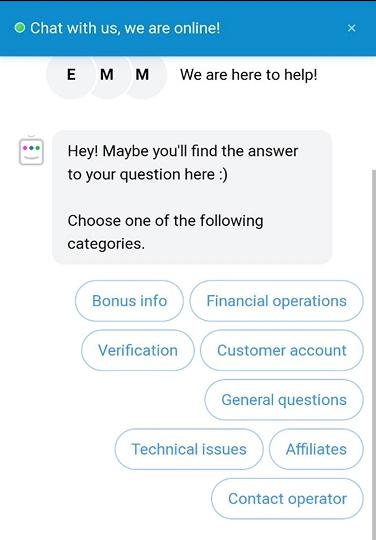Choose the Bonus info category
The height and width of the screenshot is (540, 376).
coord(129,301)
